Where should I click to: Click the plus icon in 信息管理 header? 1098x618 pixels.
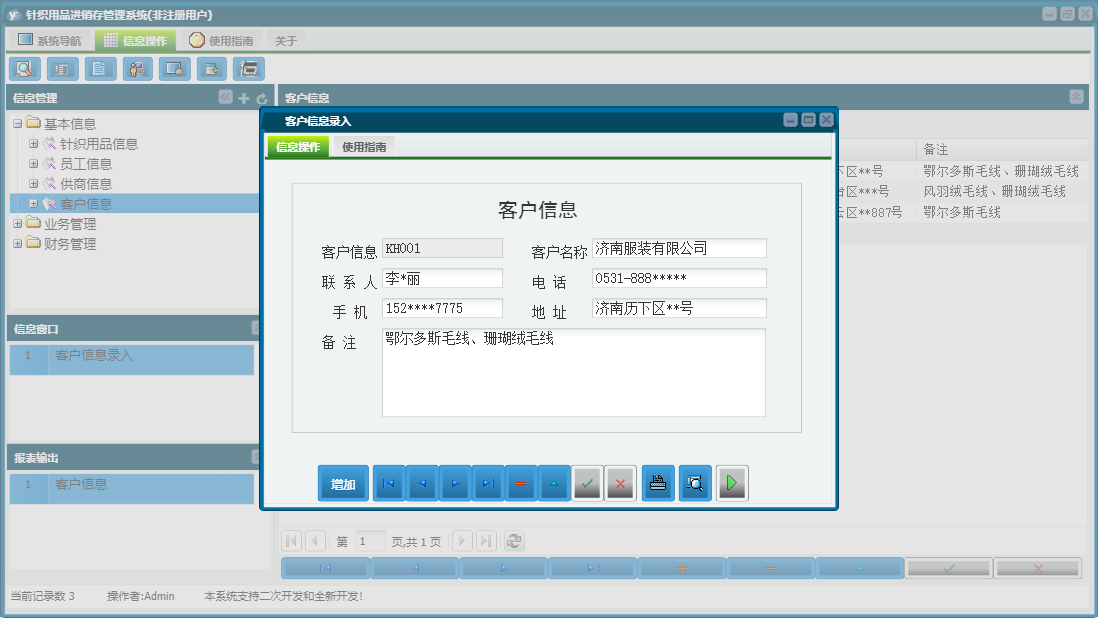(x=244, y=98)
